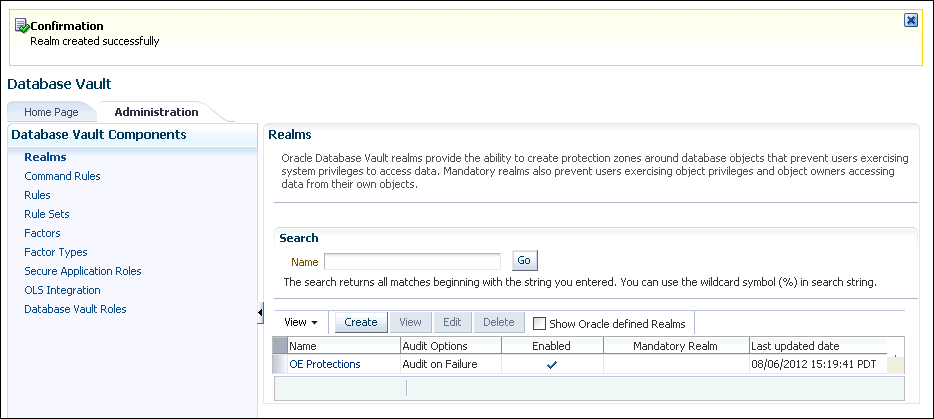This screenshot has width=934, height=419.
Task: Open Database Vault Roles link
Action: click(75, 309)
